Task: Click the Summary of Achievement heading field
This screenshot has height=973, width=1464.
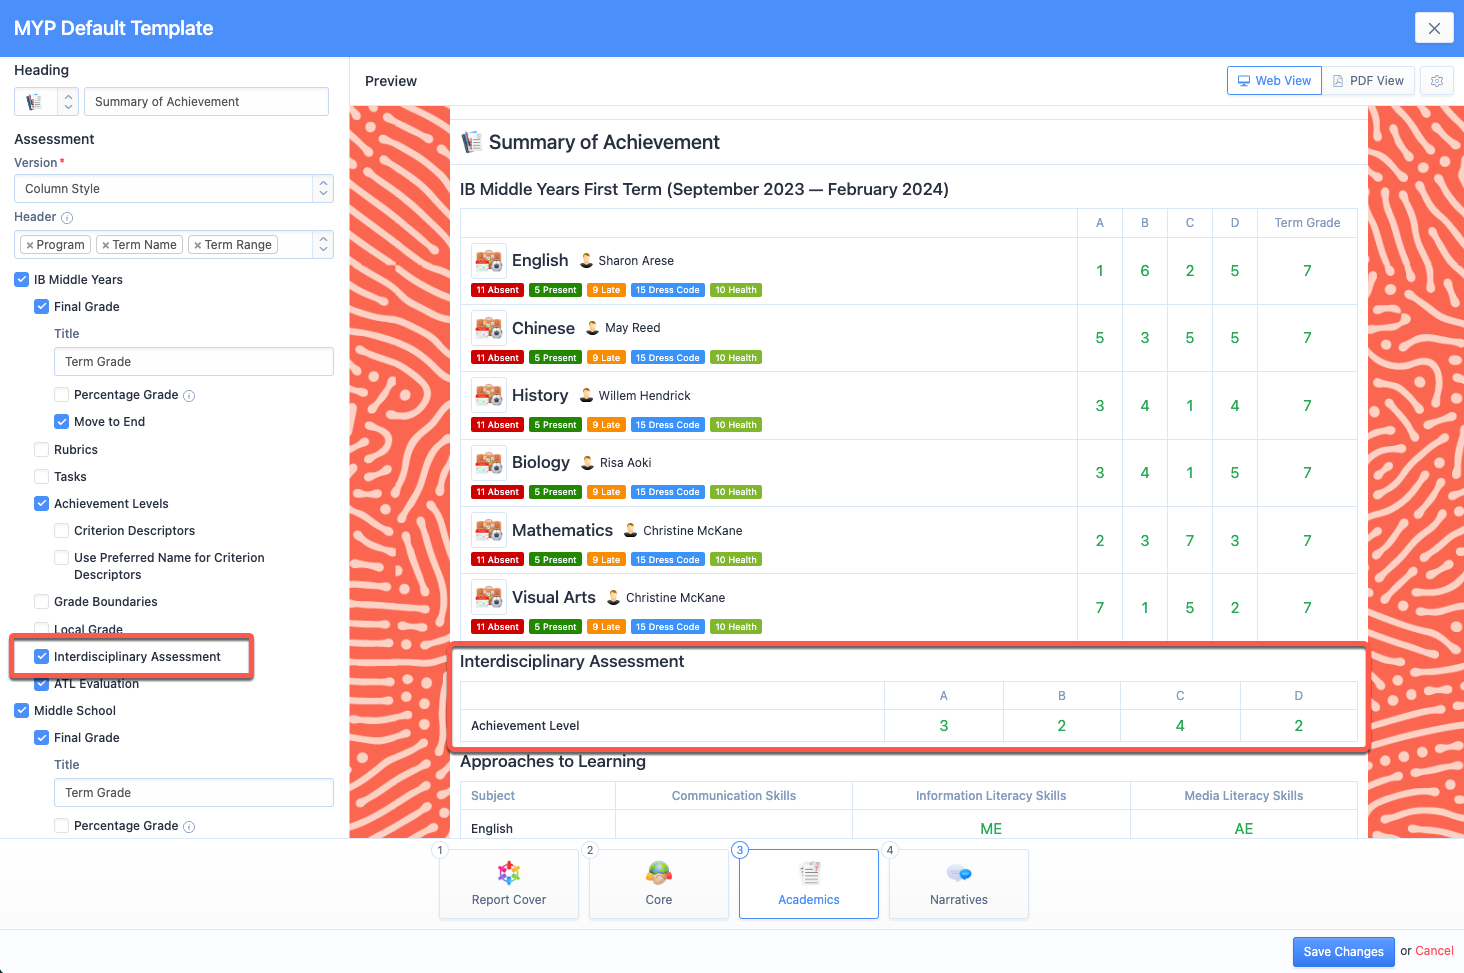Action: pos(206,102)
